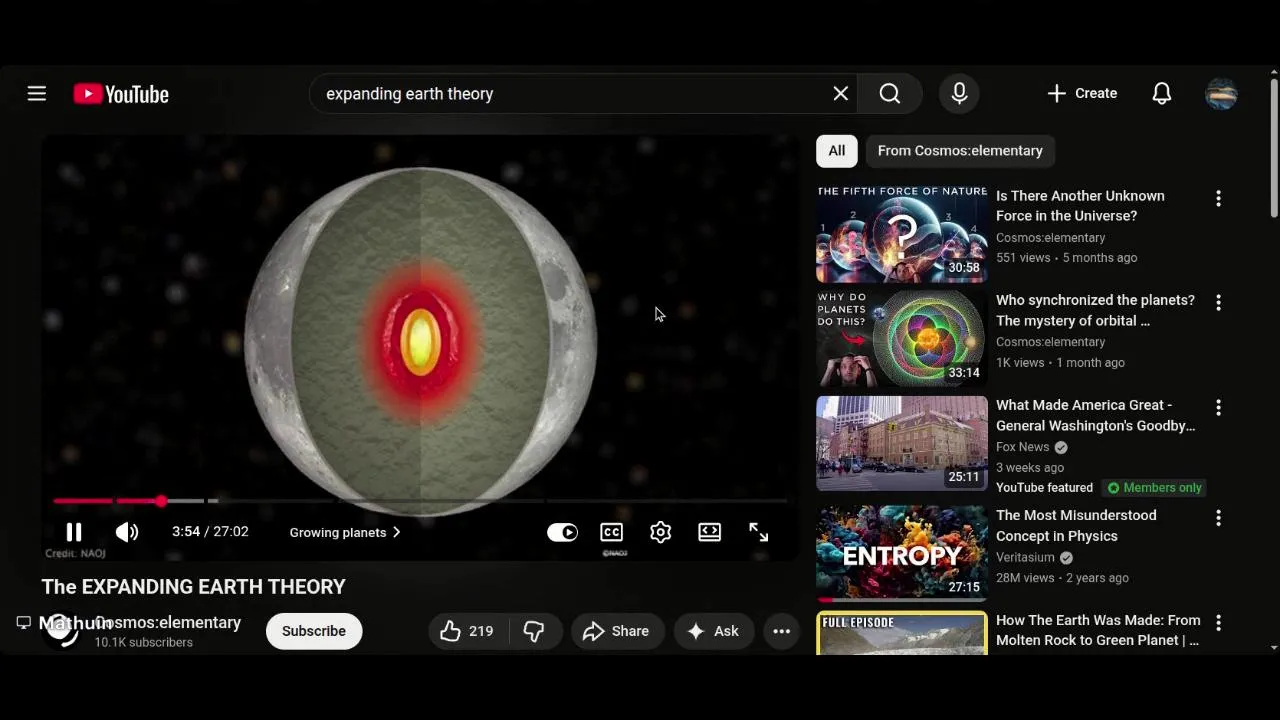Click the Veritasium channel name
This screenshot has height=720, width=1280.
point(1025,557)
